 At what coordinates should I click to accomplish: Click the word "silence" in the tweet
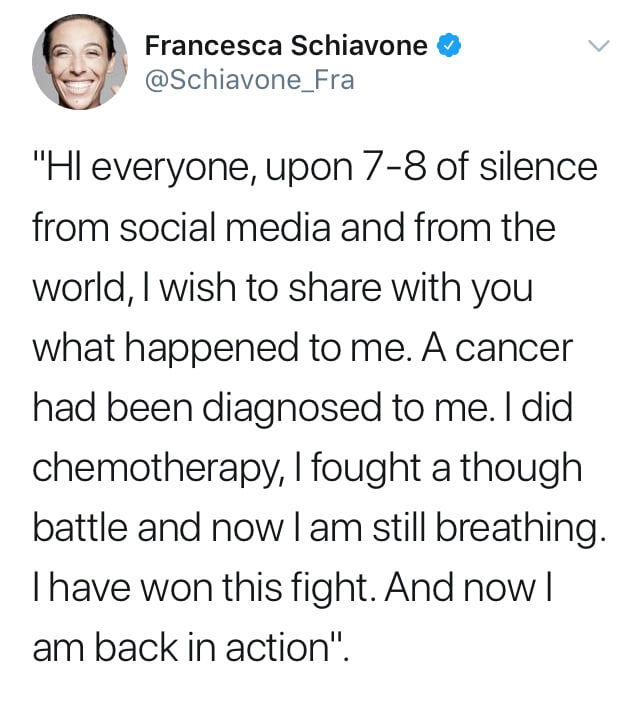click(x=539, y=167)
